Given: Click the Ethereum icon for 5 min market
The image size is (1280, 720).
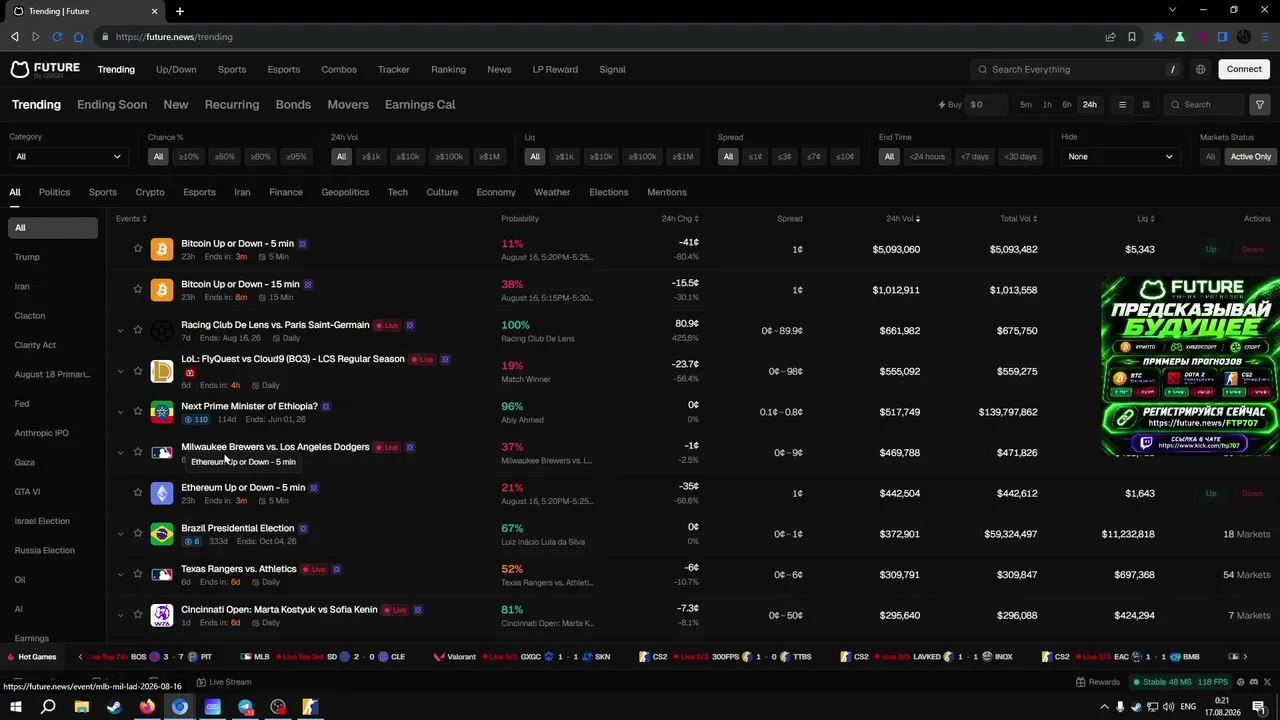Looking at the screenshot, I should click(x=162, y=493).
